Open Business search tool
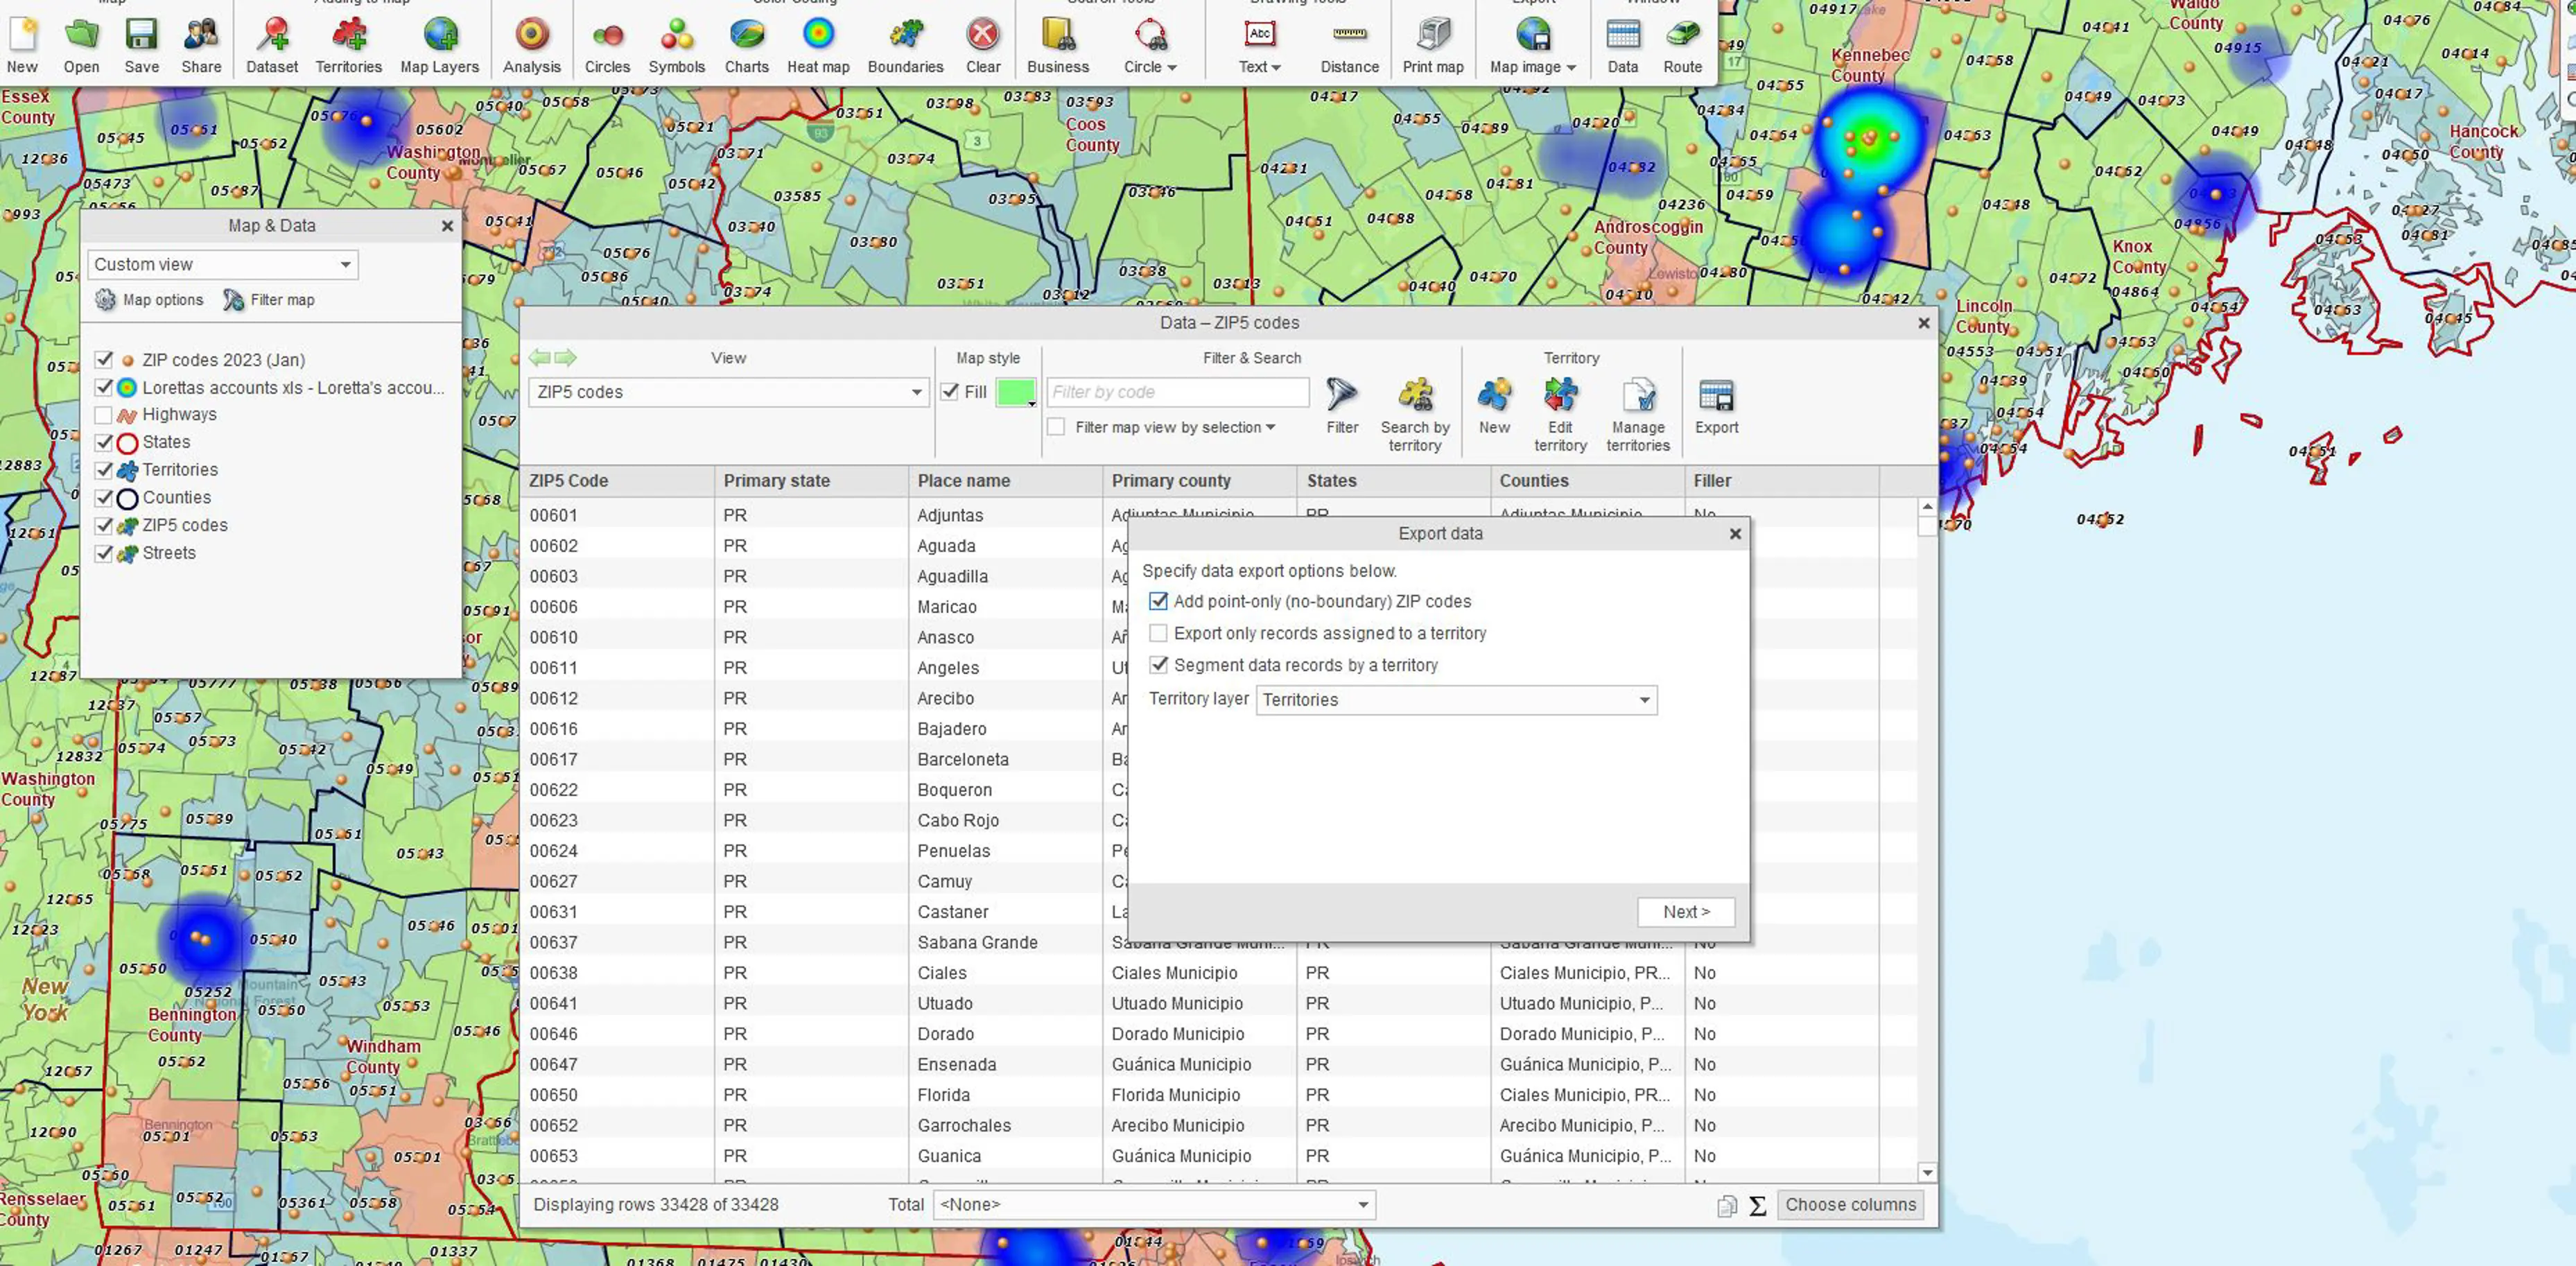 click(1058, 35)
